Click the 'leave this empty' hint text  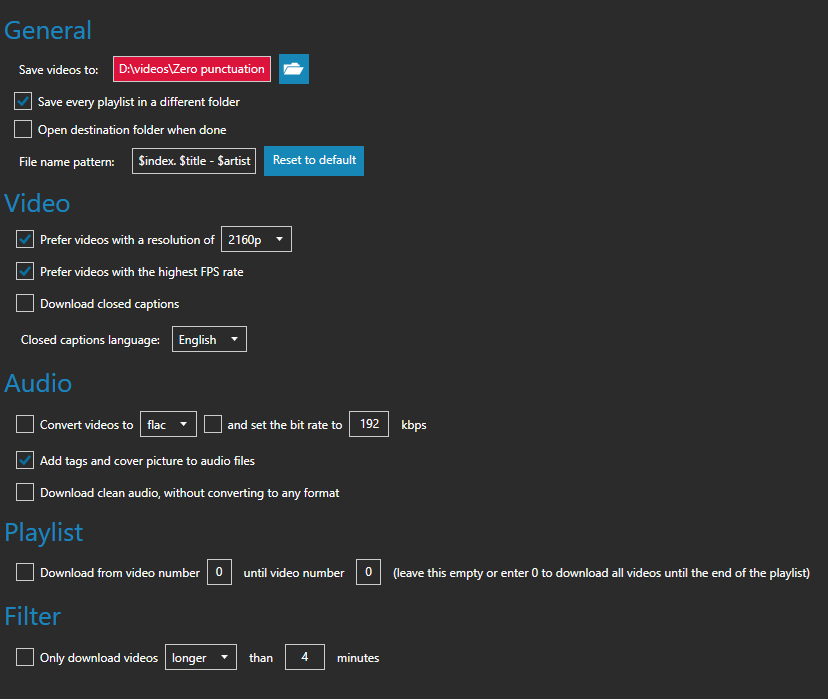point(601,573)
